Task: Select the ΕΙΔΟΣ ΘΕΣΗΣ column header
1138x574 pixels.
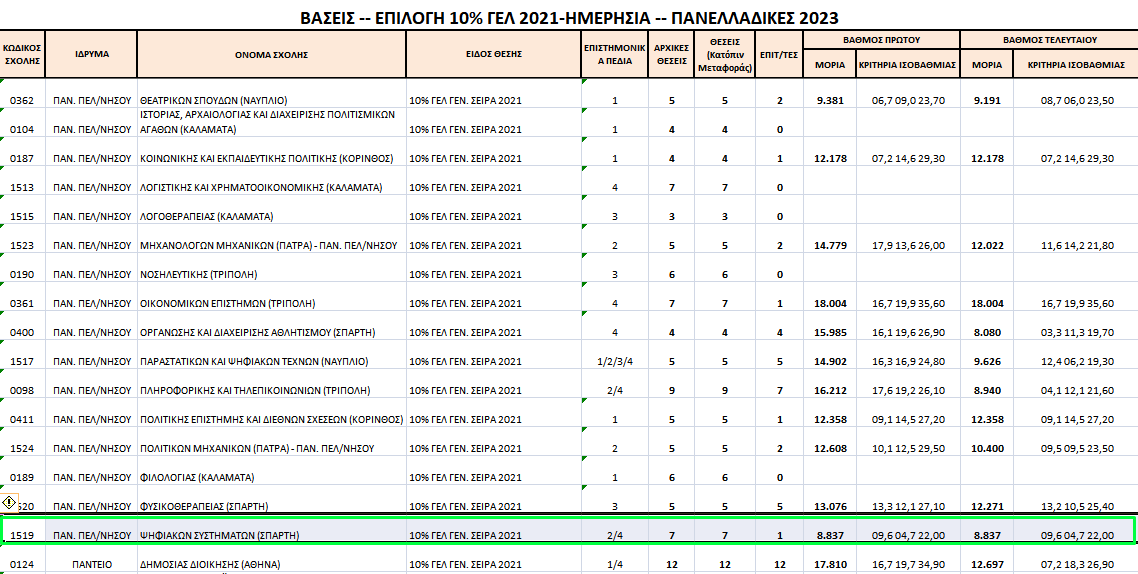Action: point(494,54)
